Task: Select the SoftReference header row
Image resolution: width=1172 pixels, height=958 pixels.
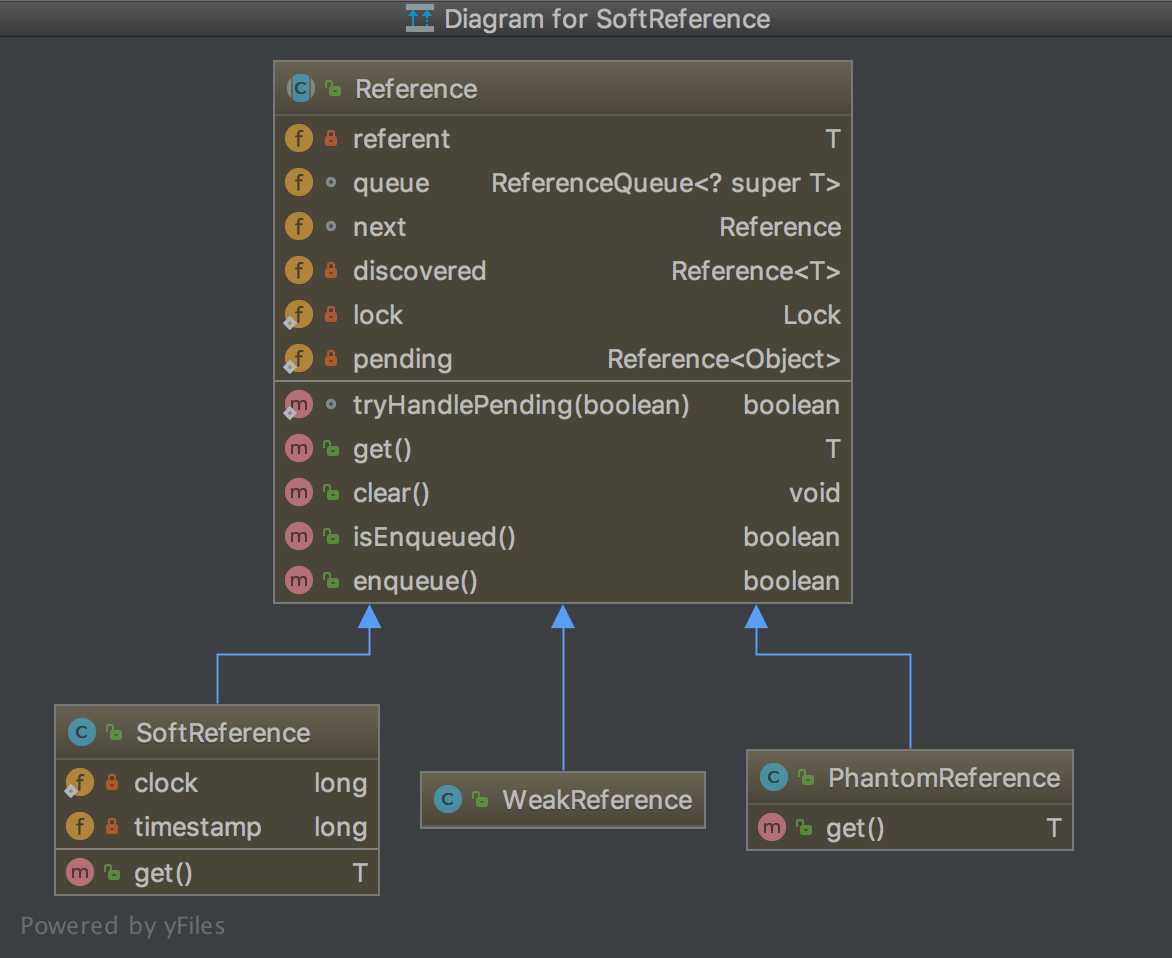Action: 216,732
